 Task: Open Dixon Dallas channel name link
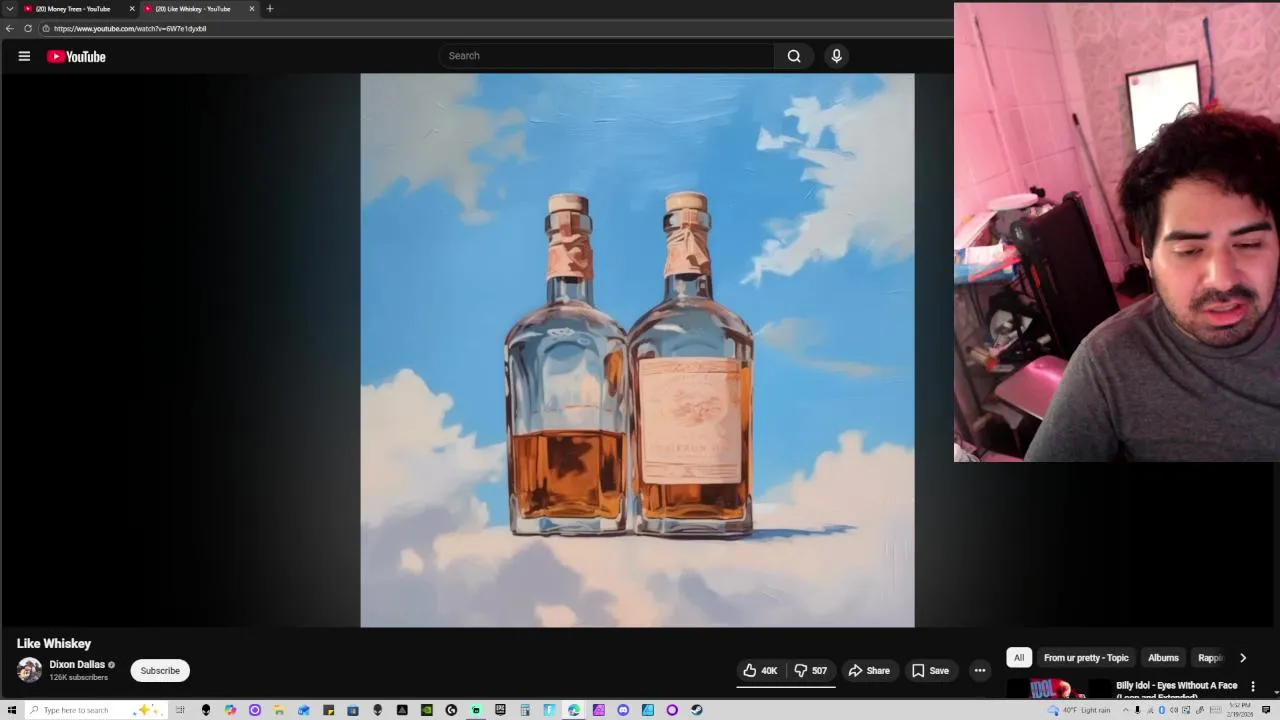(x=77, y=665)
